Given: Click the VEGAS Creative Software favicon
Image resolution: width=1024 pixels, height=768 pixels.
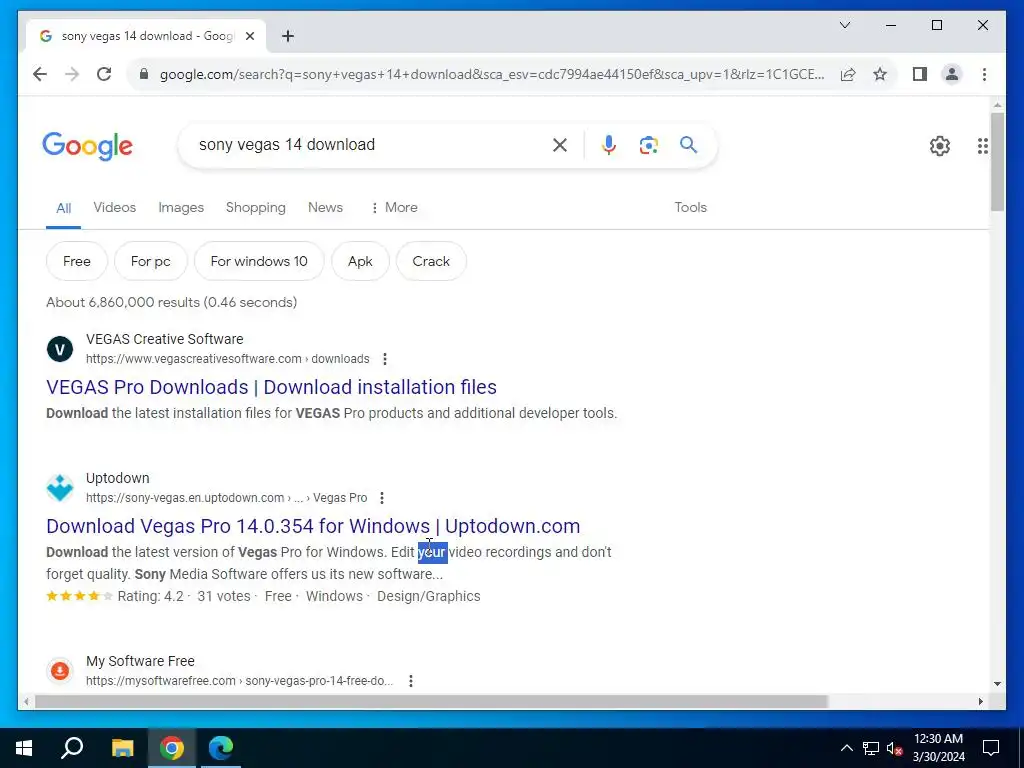Looking at the screenshot, I should 60,349.
